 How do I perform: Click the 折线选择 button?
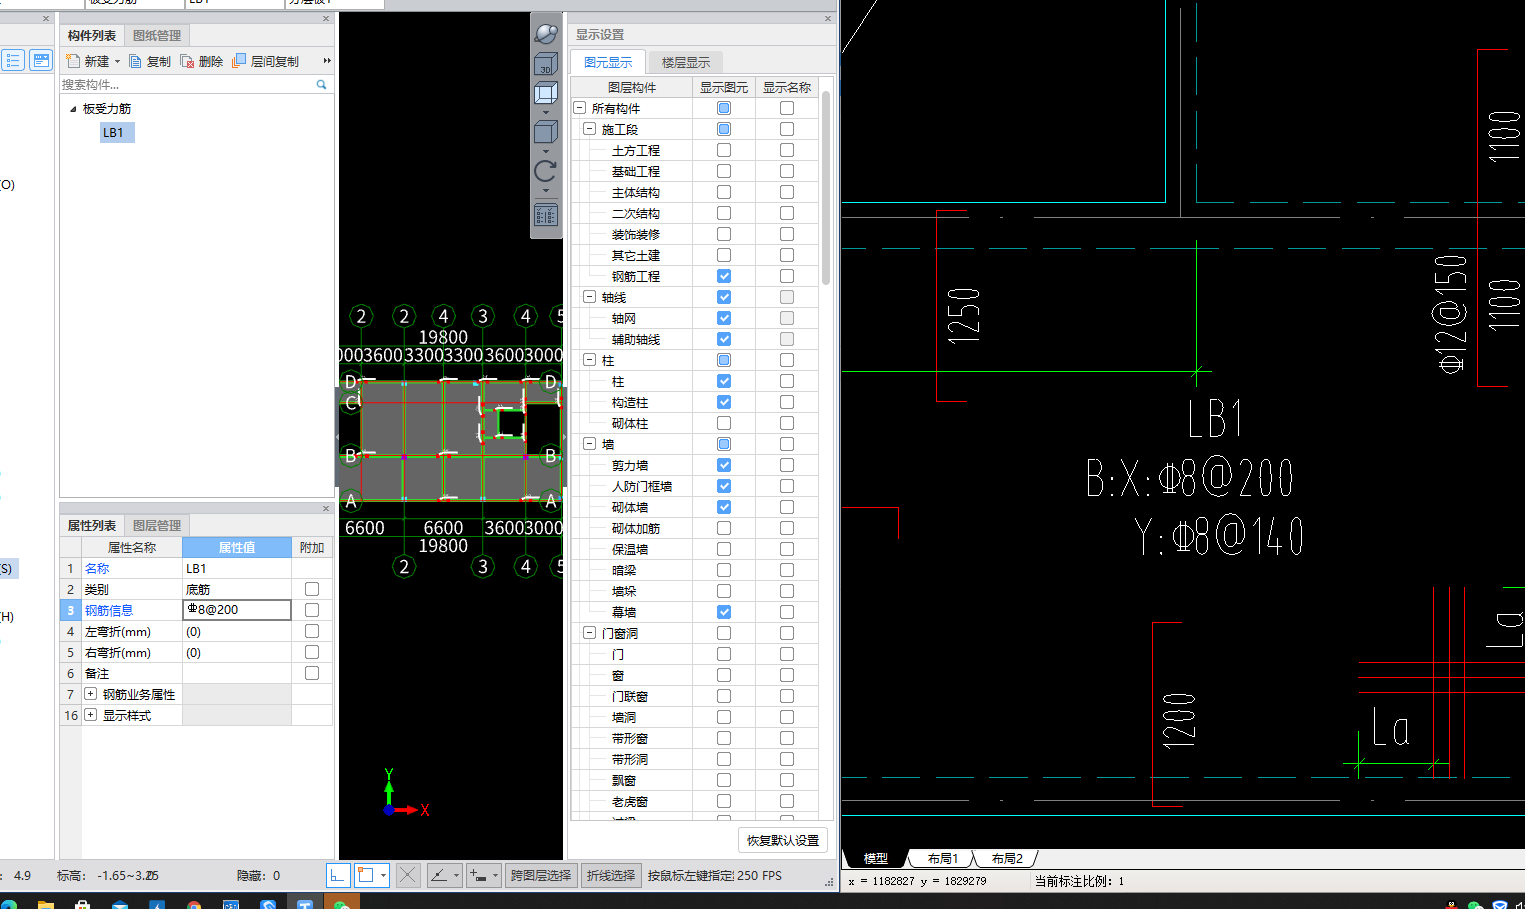(611, 875)
